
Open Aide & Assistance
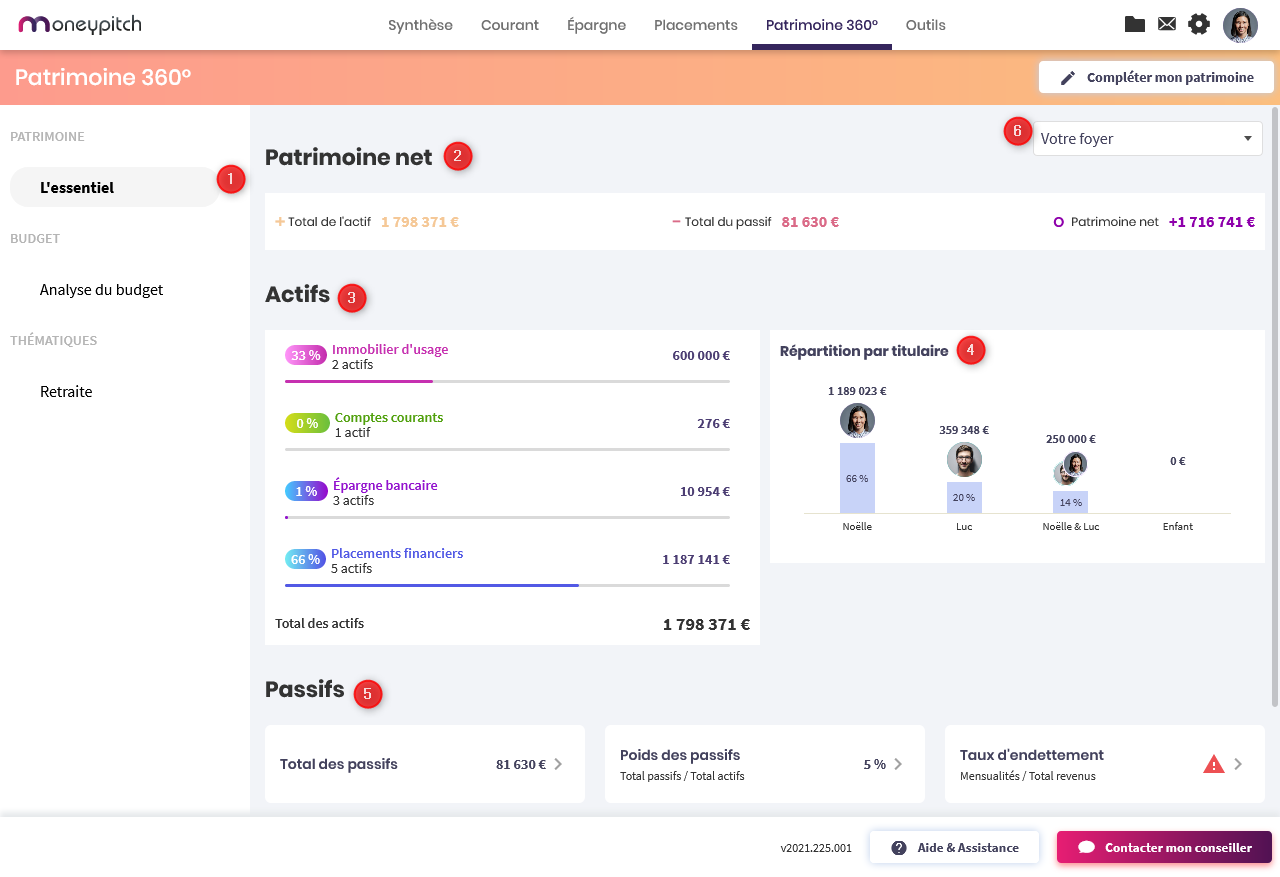tap(954, 848)
